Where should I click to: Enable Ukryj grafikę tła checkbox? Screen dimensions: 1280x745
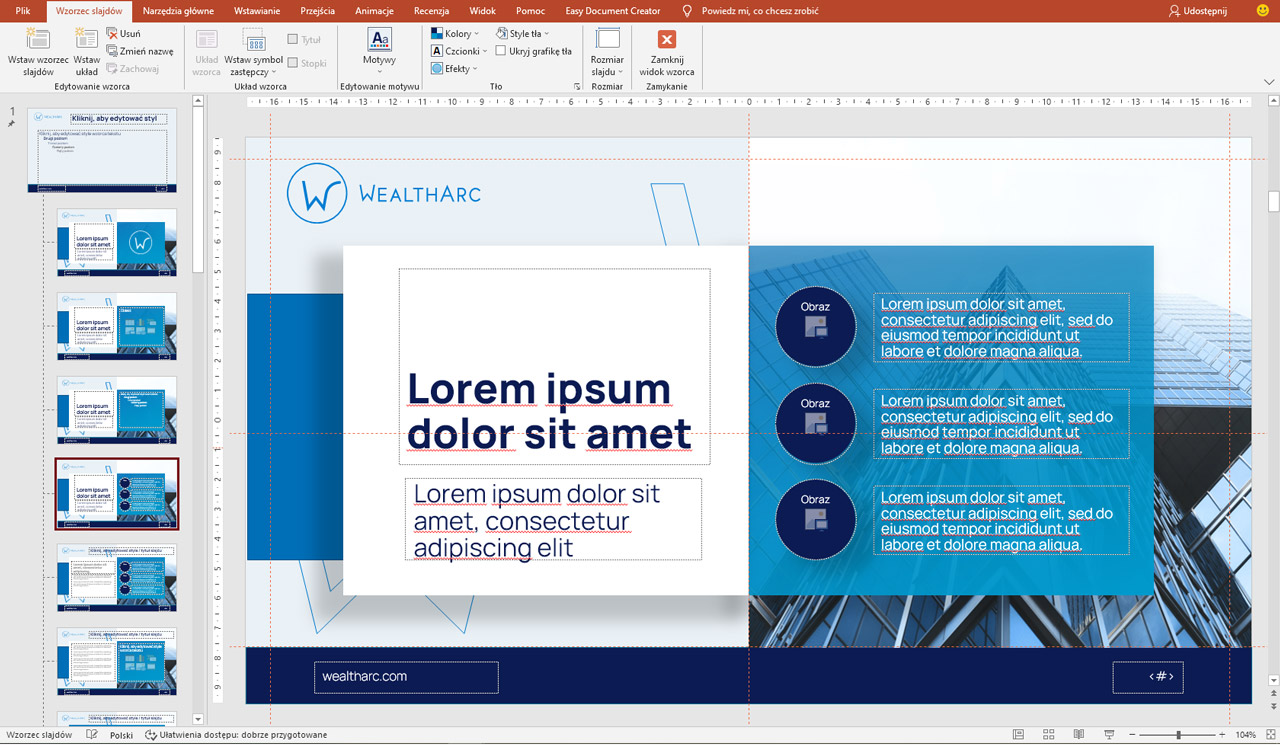(501, 51)
